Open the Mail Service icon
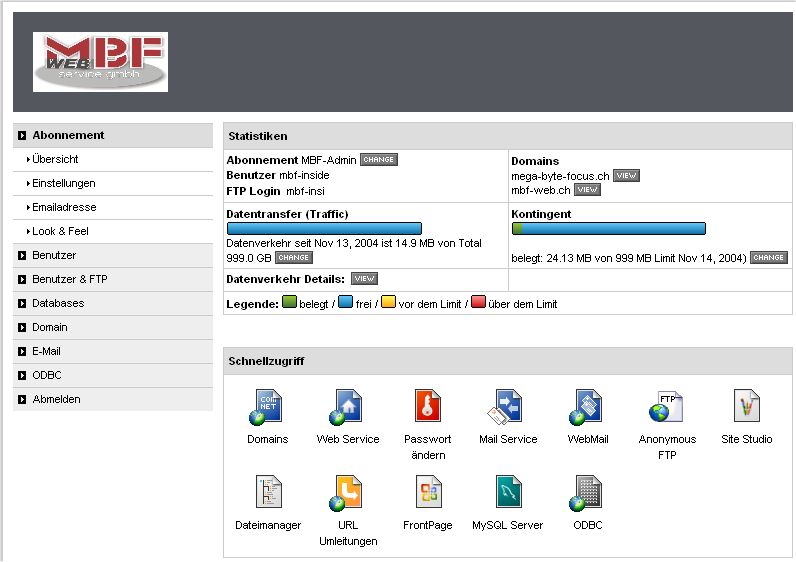The image size is (796, 562). point(507,407)
